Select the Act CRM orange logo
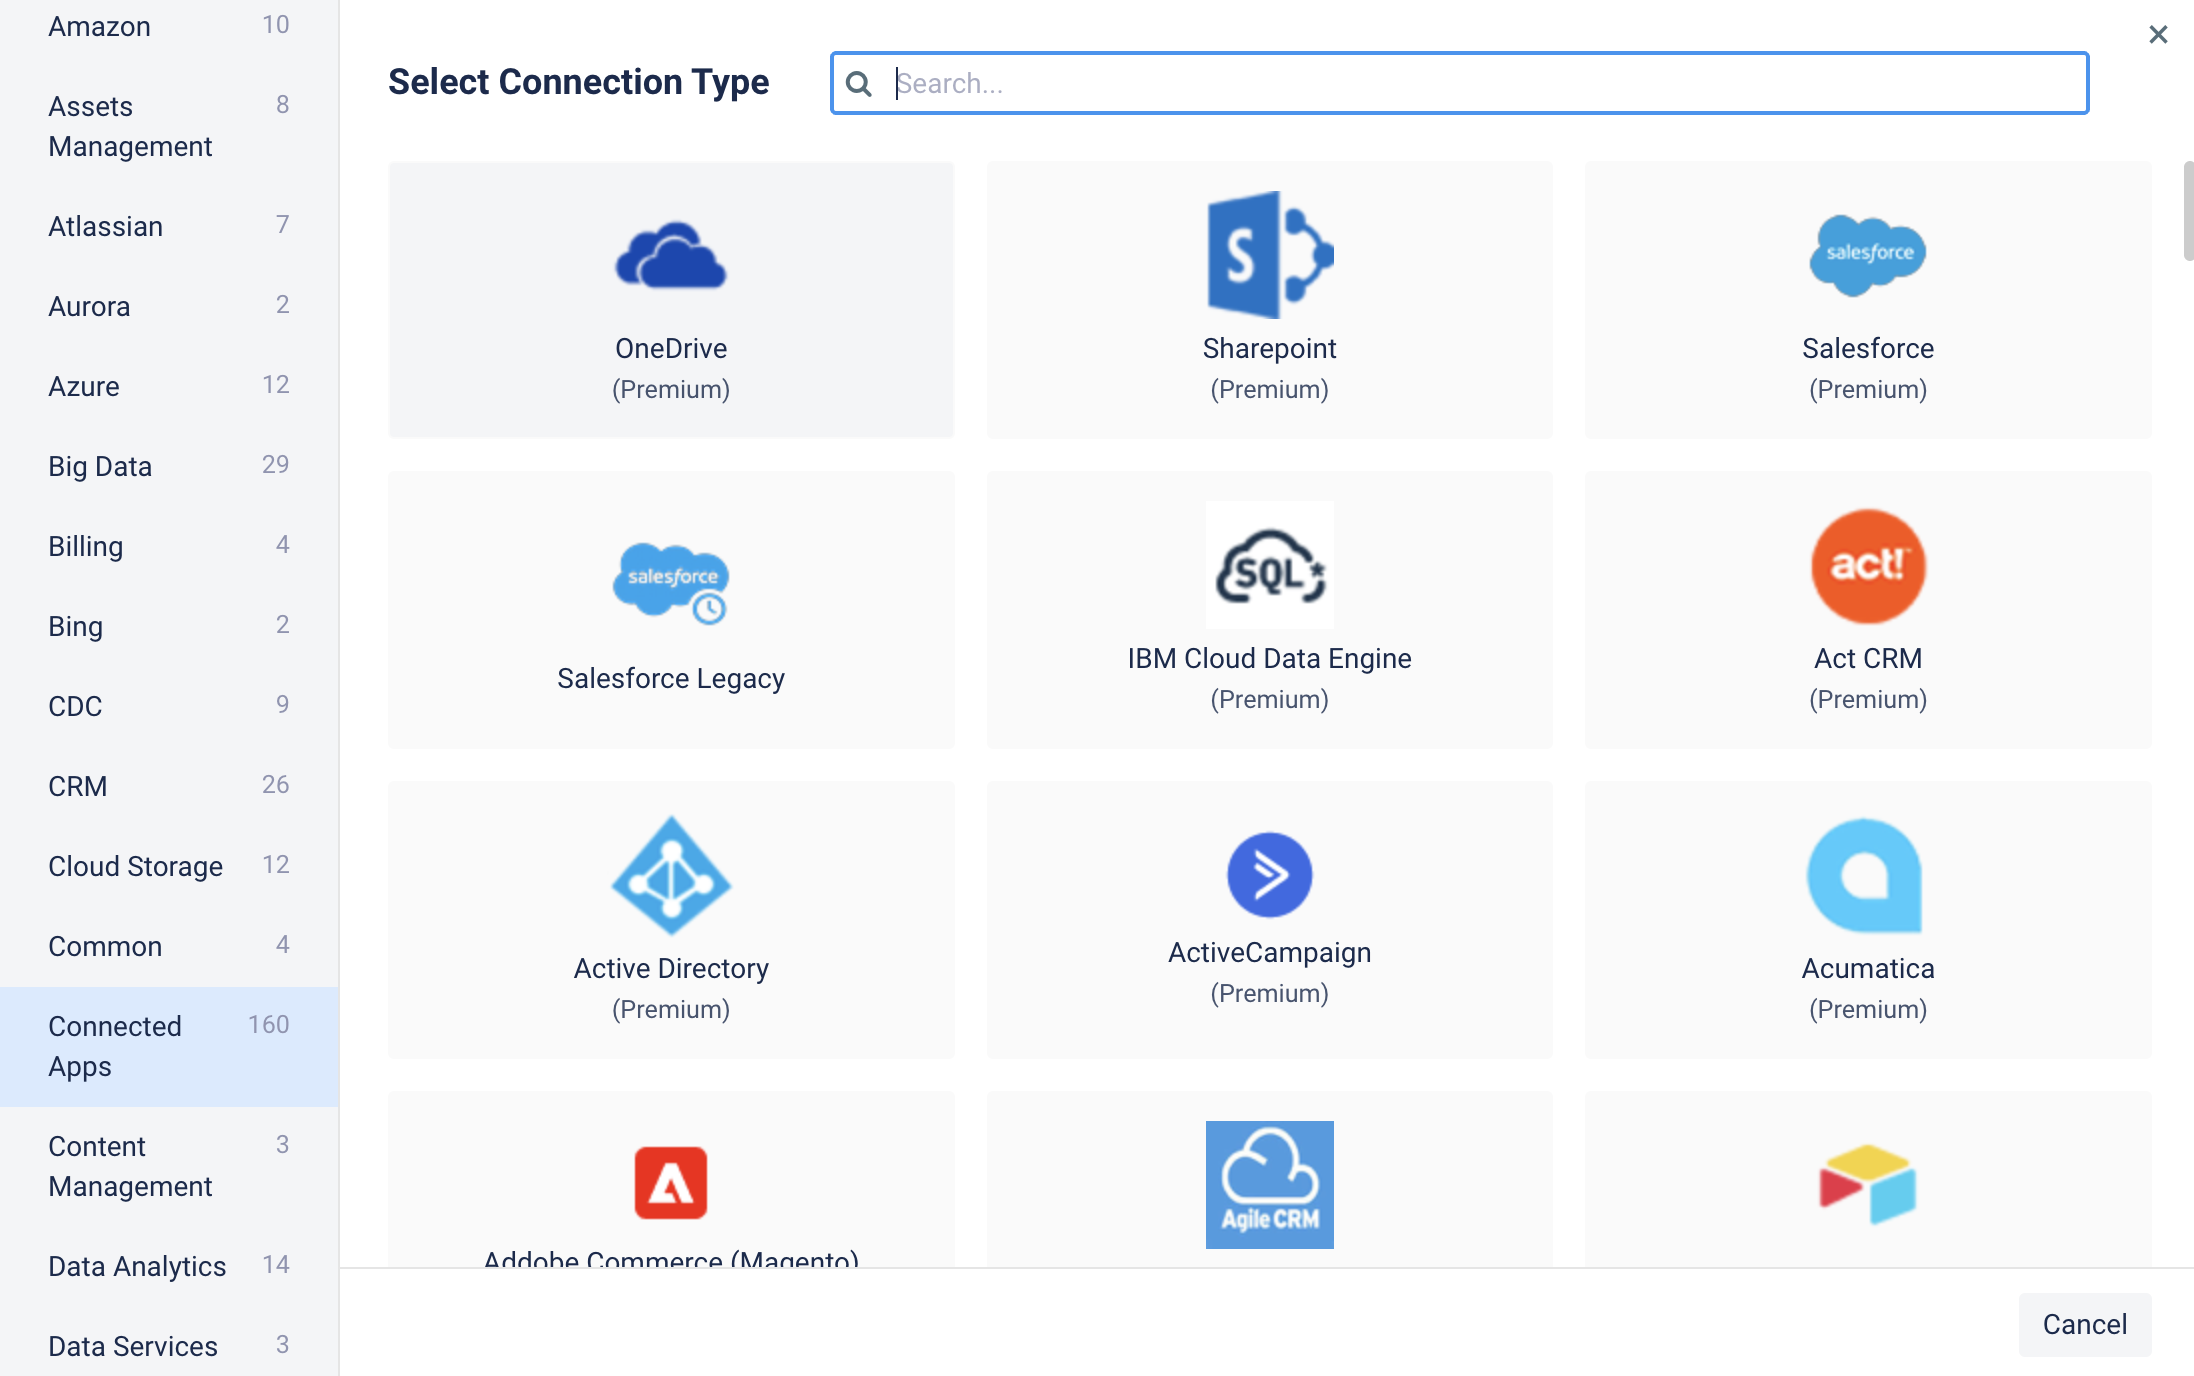The height and width of the screenshot is (1376, 2194). point(1868,566)
